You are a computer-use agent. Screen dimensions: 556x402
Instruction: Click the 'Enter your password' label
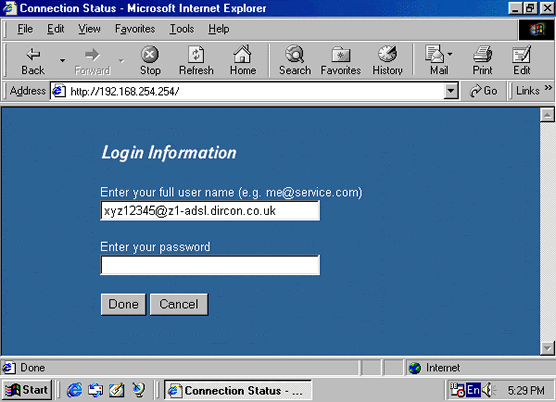[155, 247]
